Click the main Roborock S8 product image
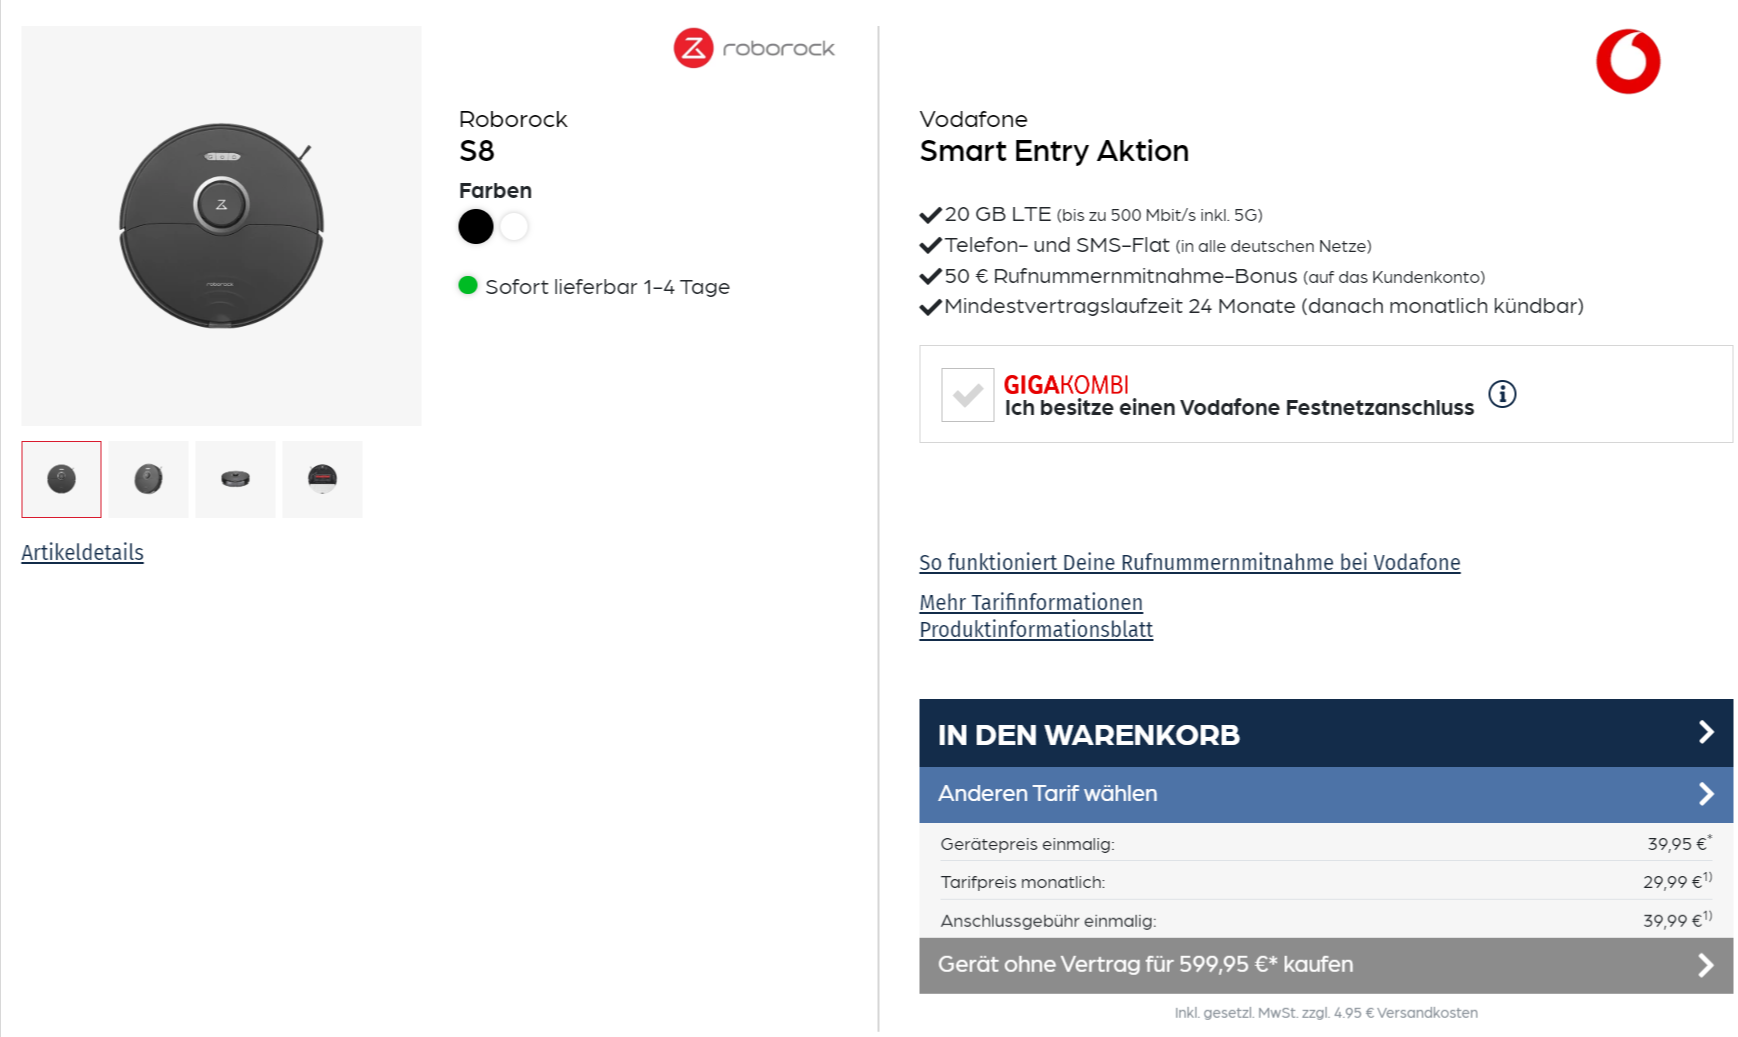The height and width of the screenshot is (1037, 1738). 221,226
